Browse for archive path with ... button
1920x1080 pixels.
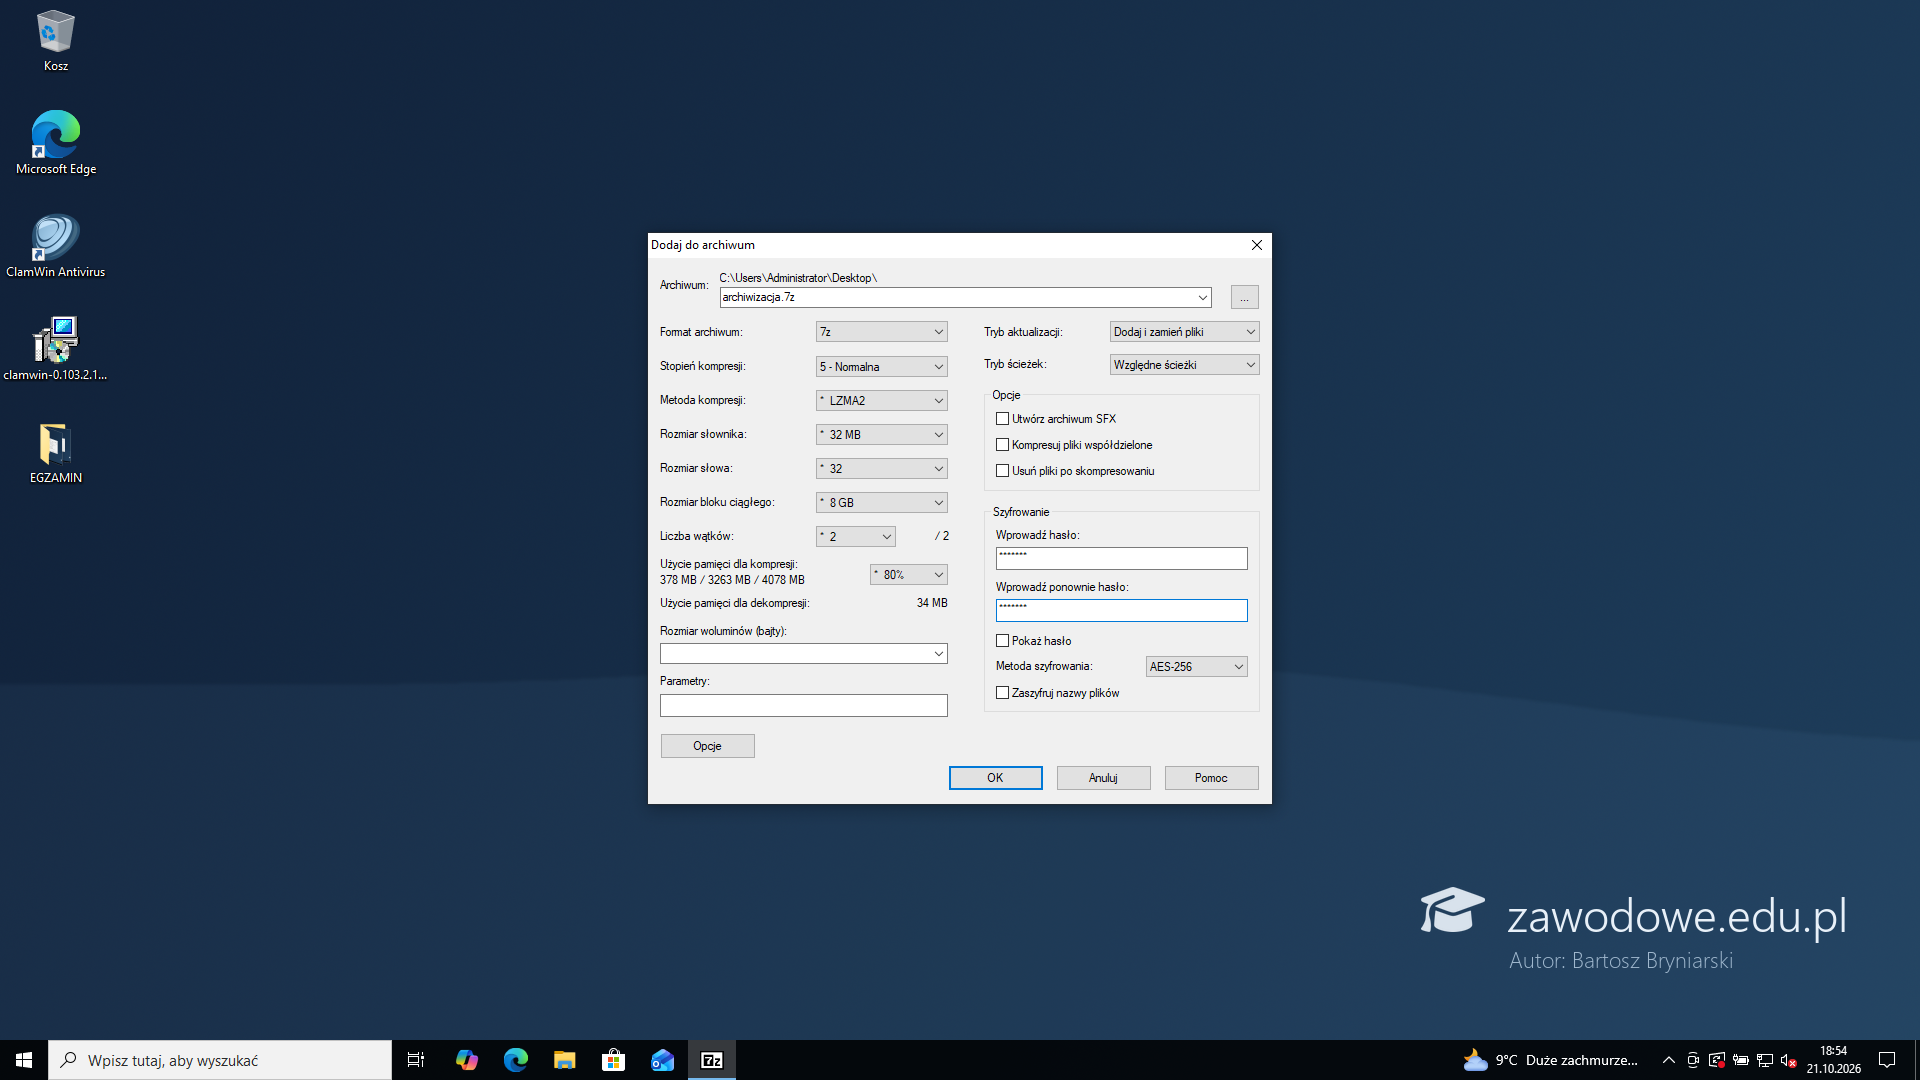pos(1244,297)
